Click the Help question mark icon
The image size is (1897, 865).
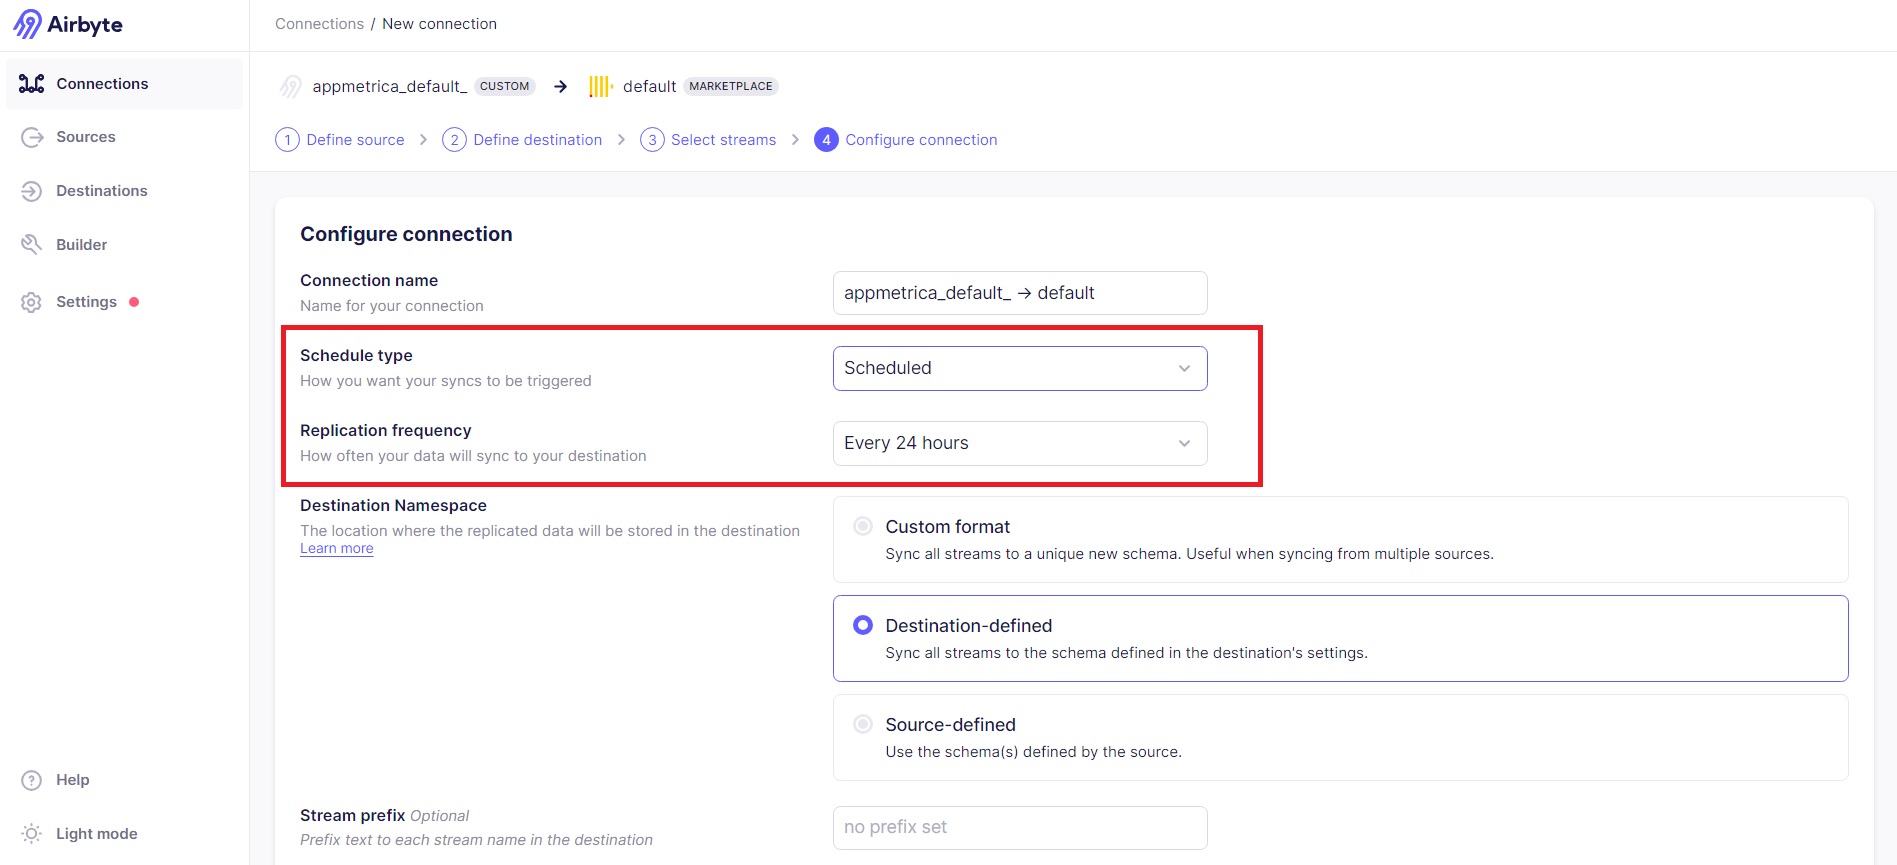point(32,780)
